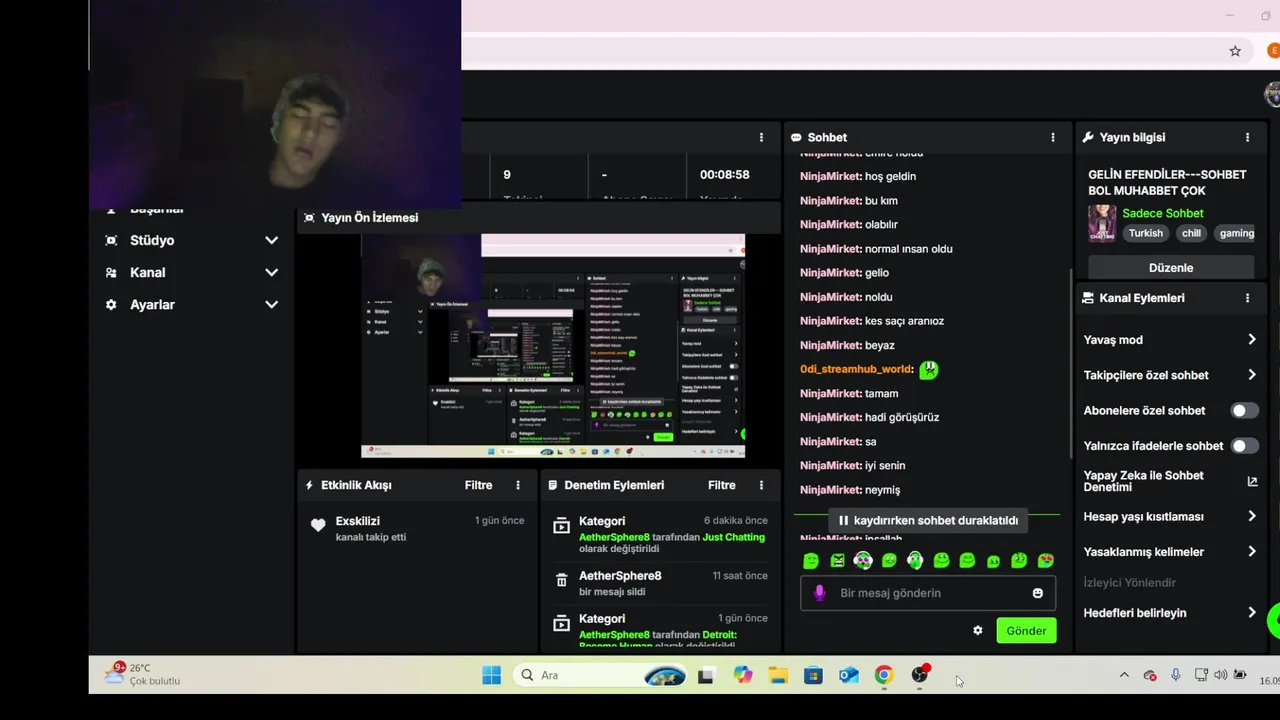
Task: Click the trash icon beside AetherSphere8 deletion entry
Action: (x=561, y=580)
